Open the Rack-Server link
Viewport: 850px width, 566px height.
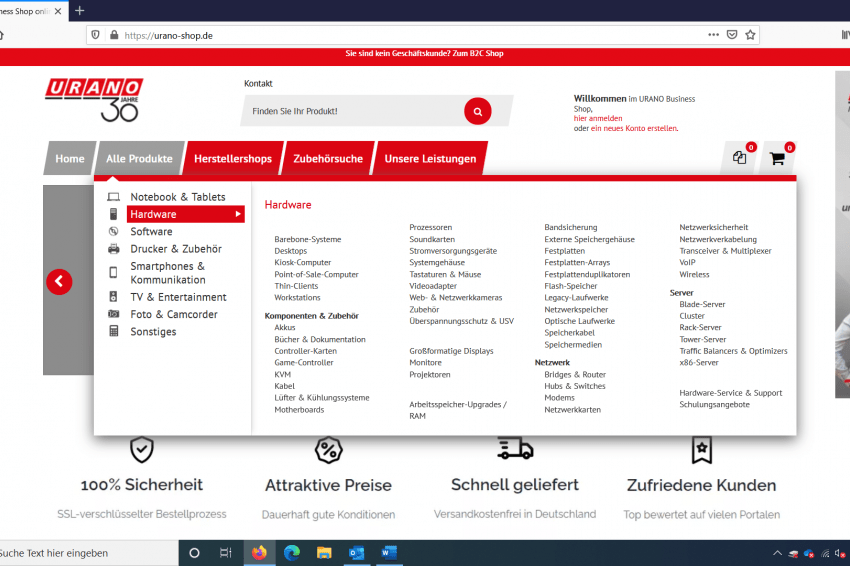(700, 327)
